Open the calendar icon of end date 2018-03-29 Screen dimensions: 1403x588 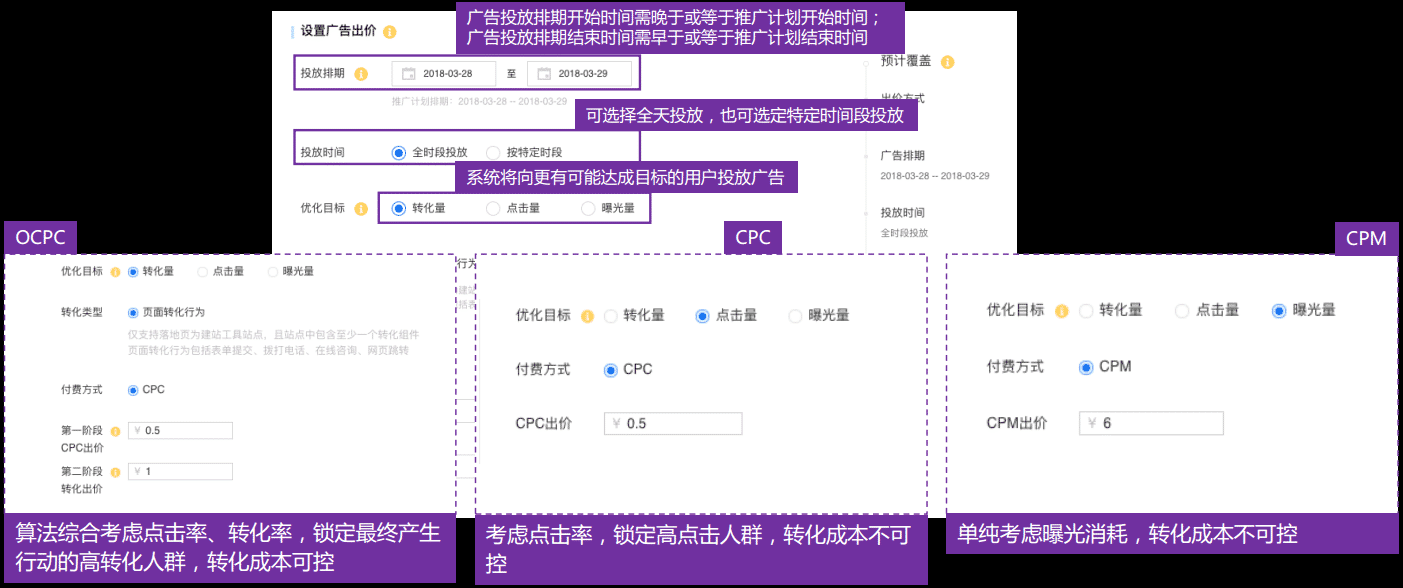[x=544, y=73]
